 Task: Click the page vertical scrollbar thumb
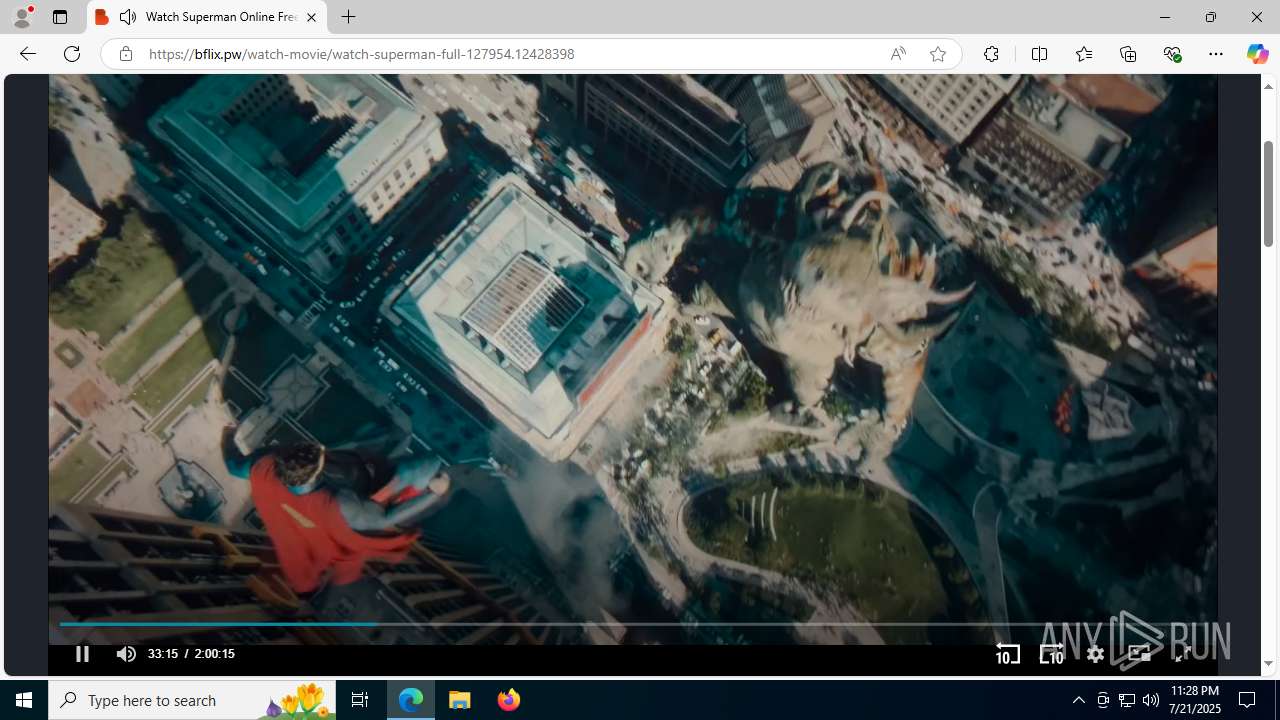[1268, 194]
